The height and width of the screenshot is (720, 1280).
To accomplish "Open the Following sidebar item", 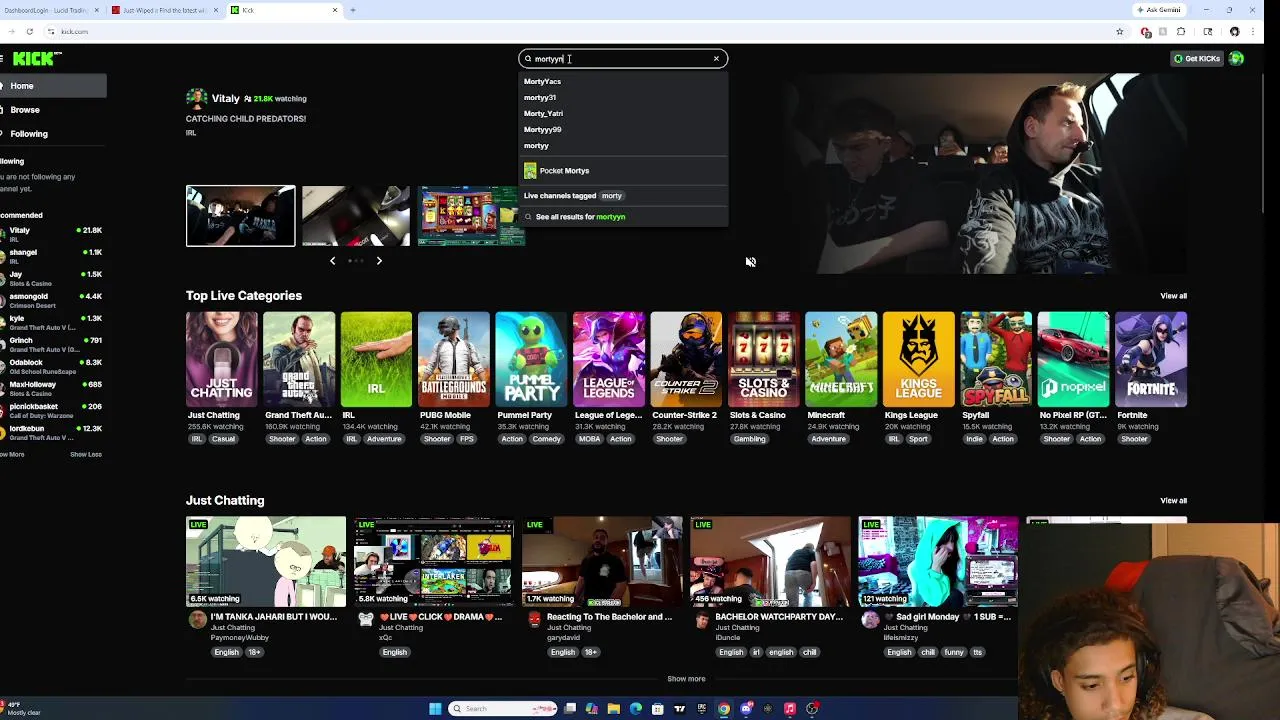I will [x=53, y=134].
